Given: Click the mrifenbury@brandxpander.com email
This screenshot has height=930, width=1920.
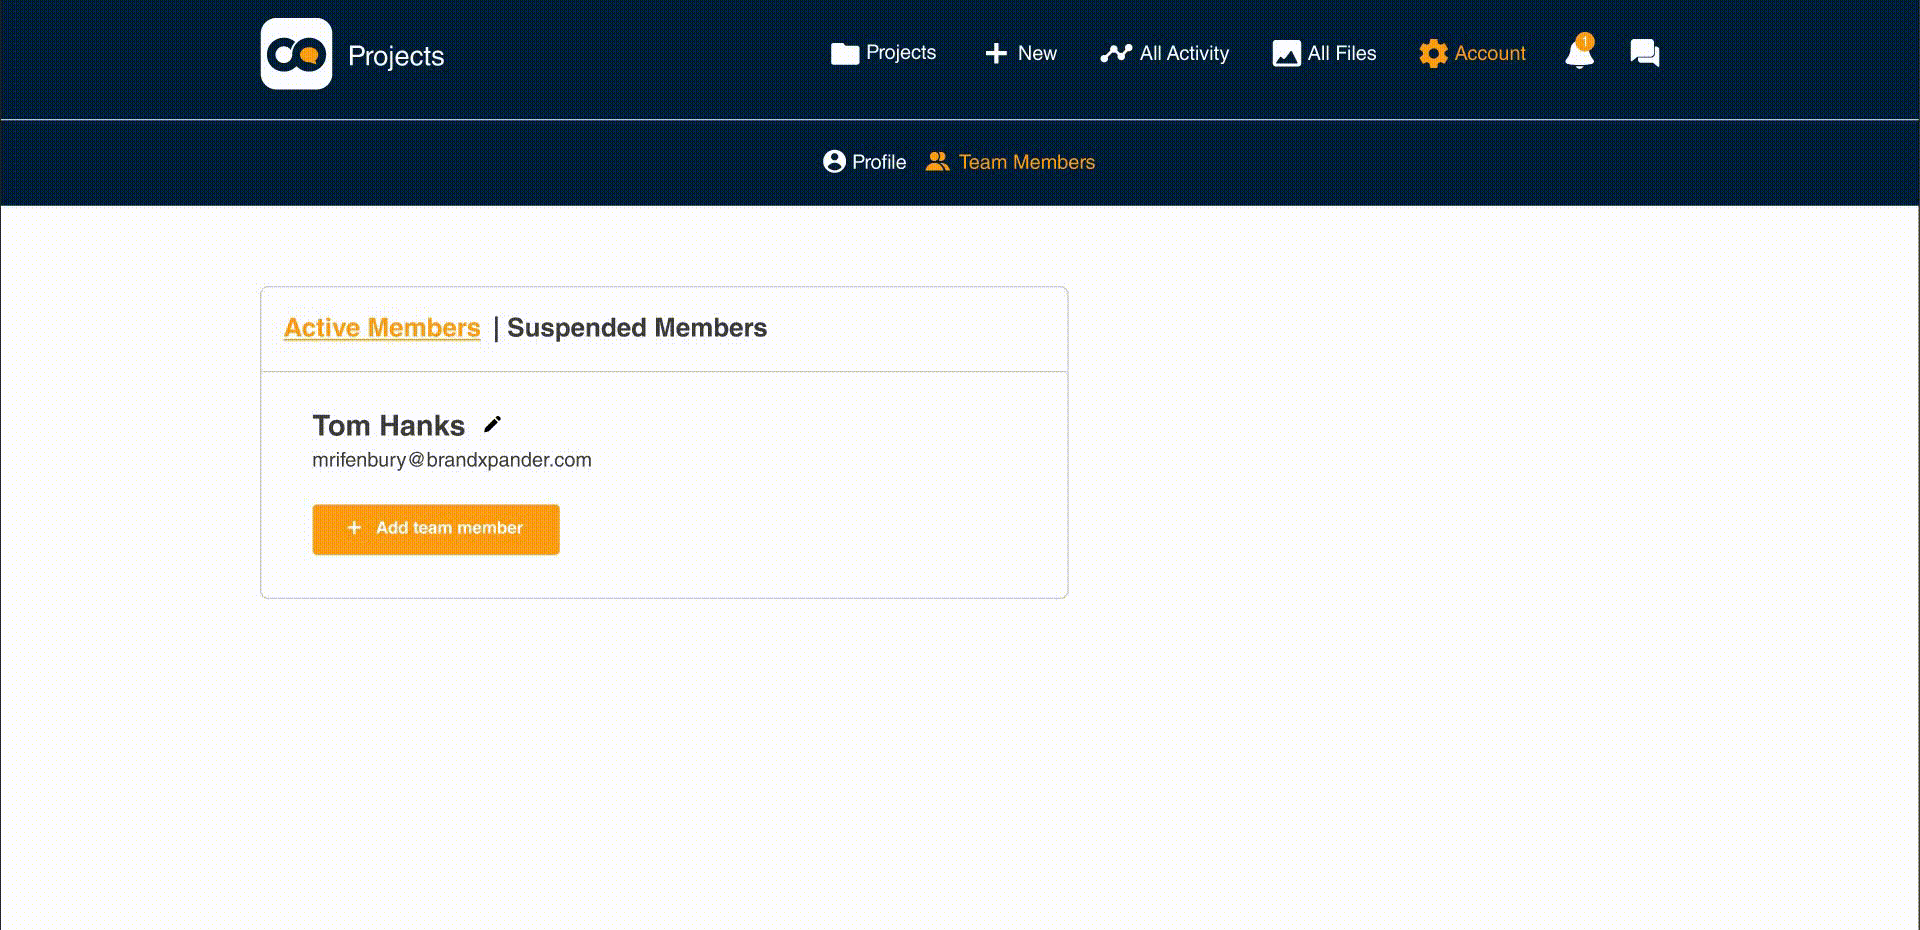Looking at the screenshot, I should click(x=452, y=460).
